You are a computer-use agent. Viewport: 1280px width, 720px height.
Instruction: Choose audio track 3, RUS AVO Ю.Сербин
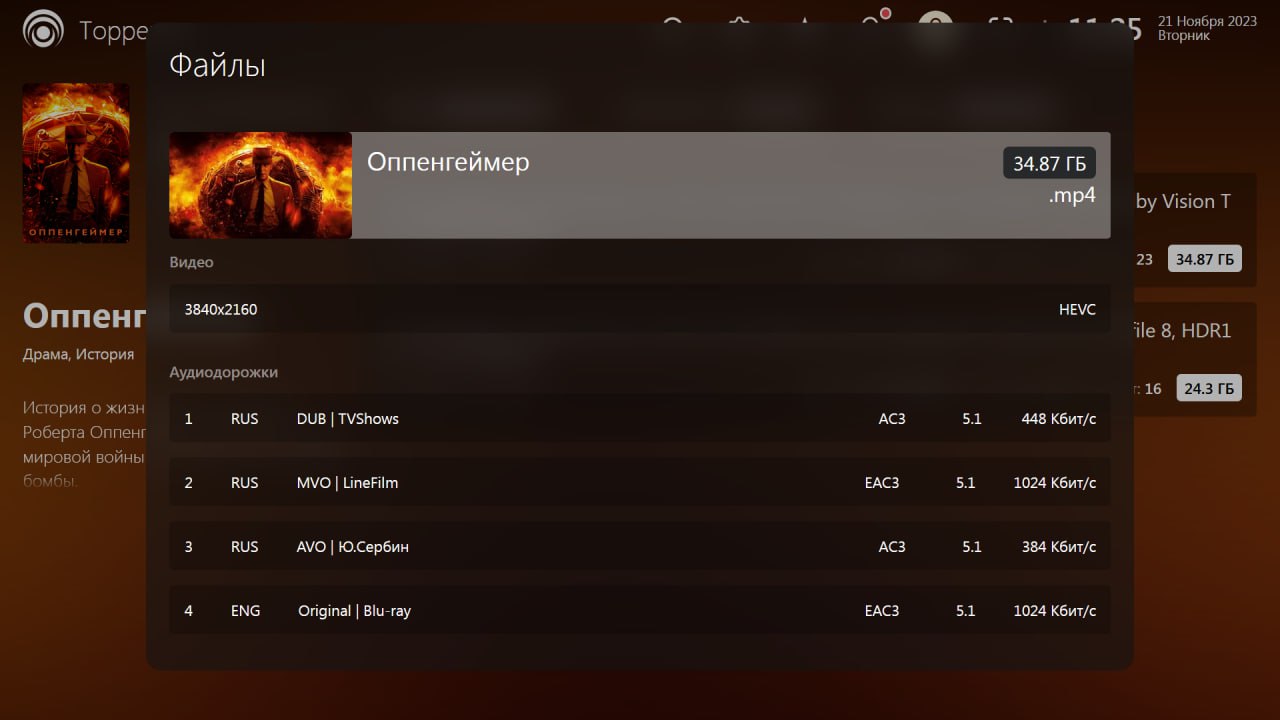tap(639, 546)
